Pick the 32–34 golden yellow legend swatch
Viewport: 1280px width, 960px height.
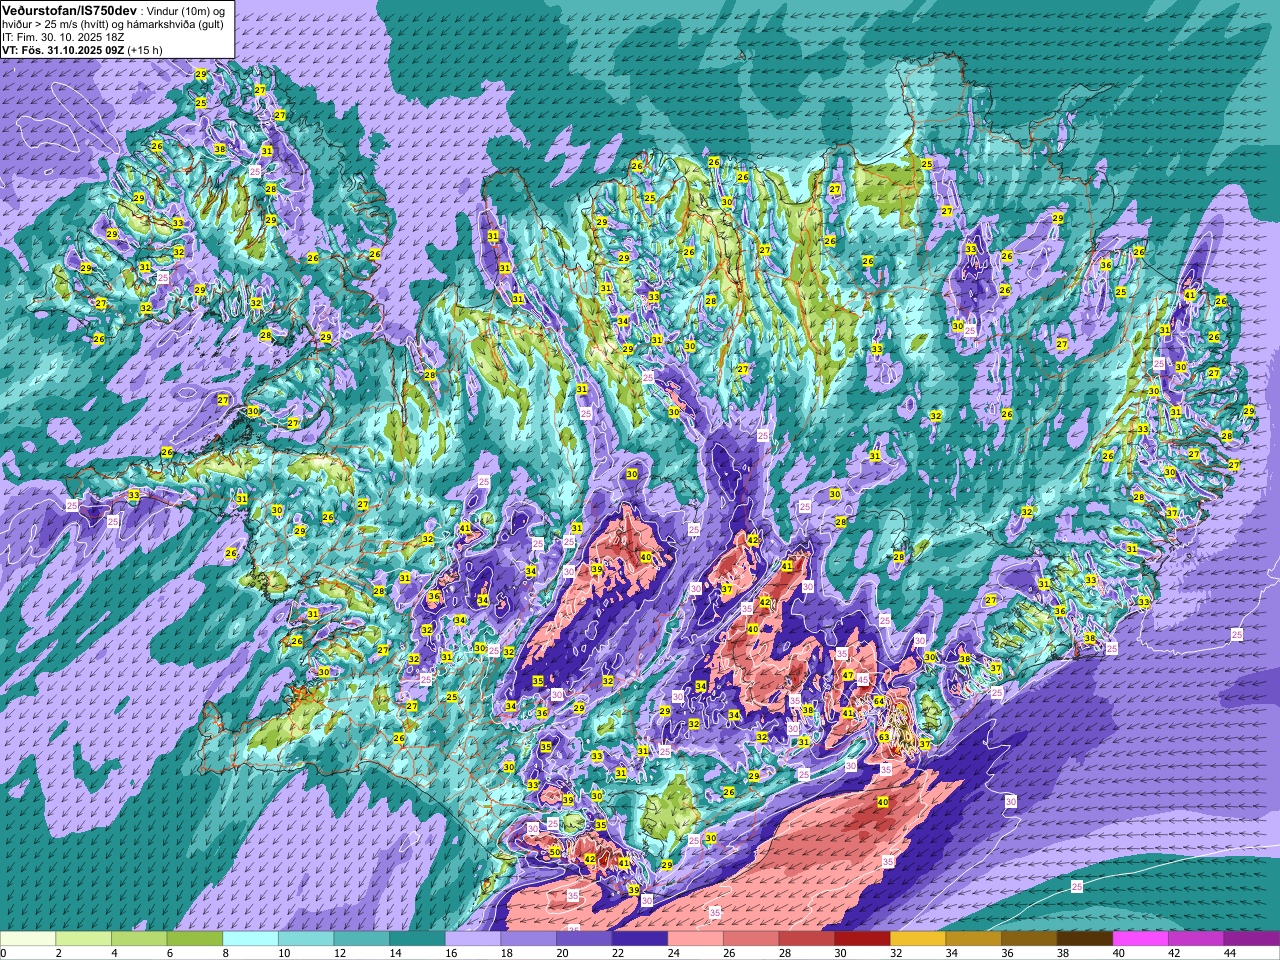tap(918, 939)
